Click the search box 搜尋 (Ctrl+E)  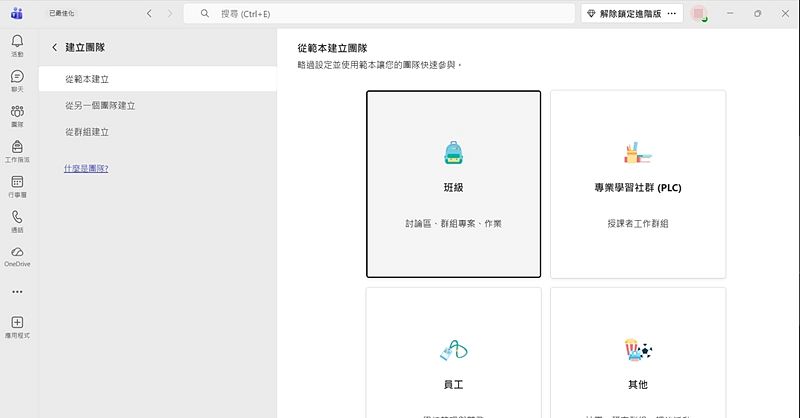[x=380, y=14]
